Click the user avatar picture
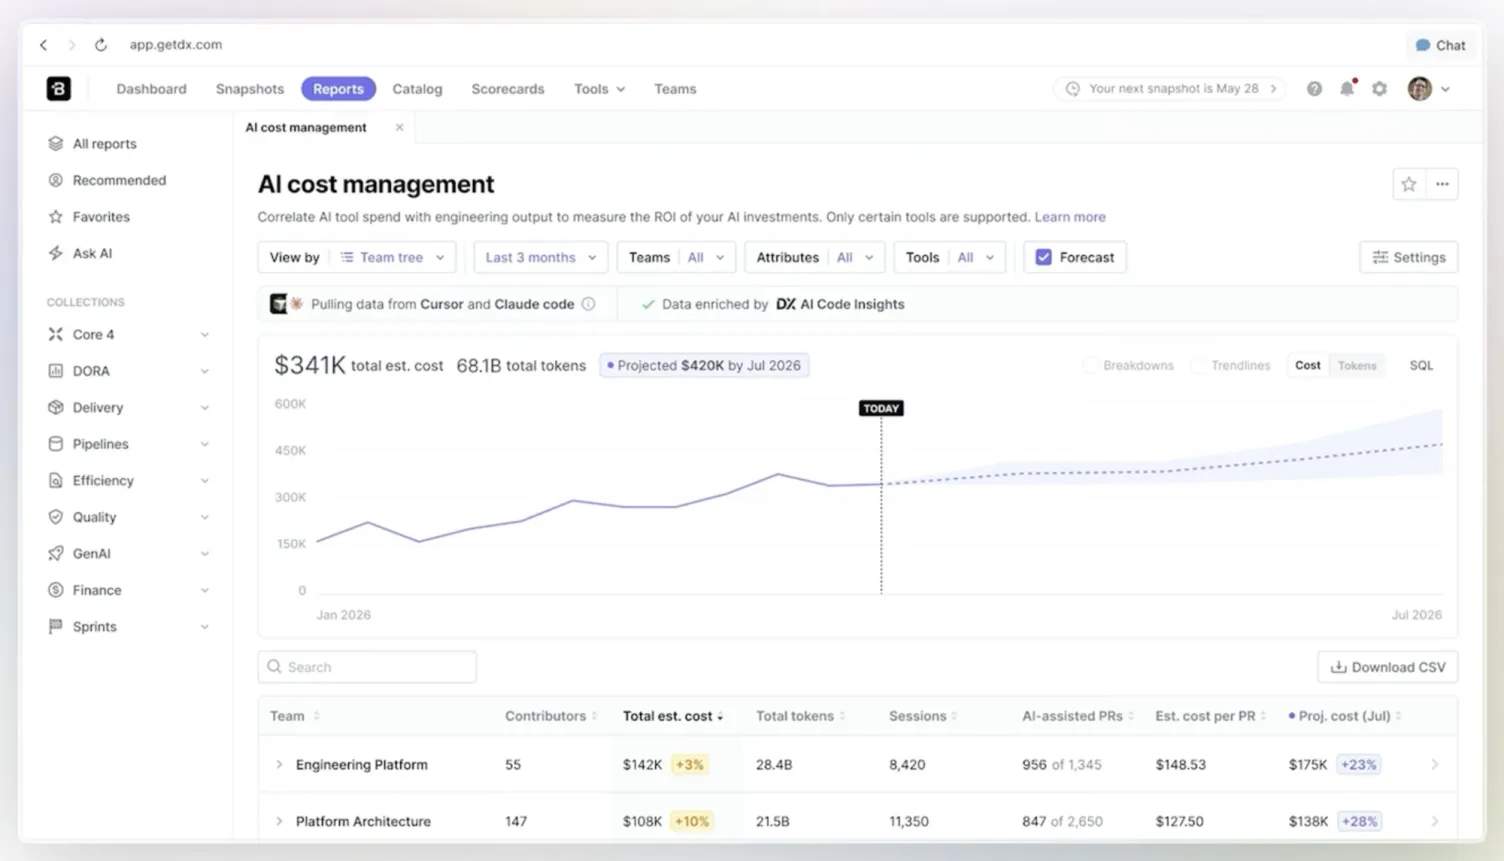 point(1419,89)
